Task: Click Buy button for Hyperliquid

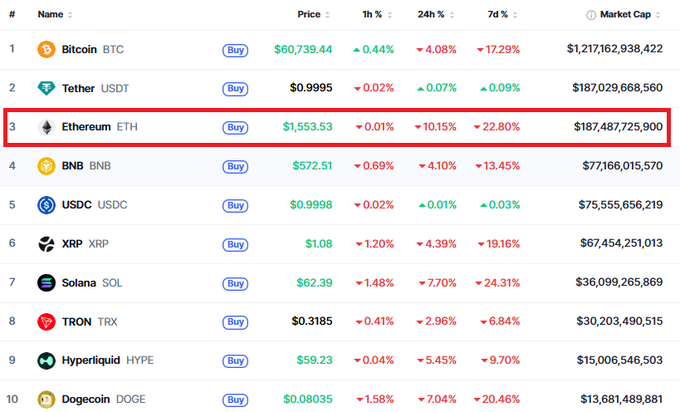Action: point(235,361)
